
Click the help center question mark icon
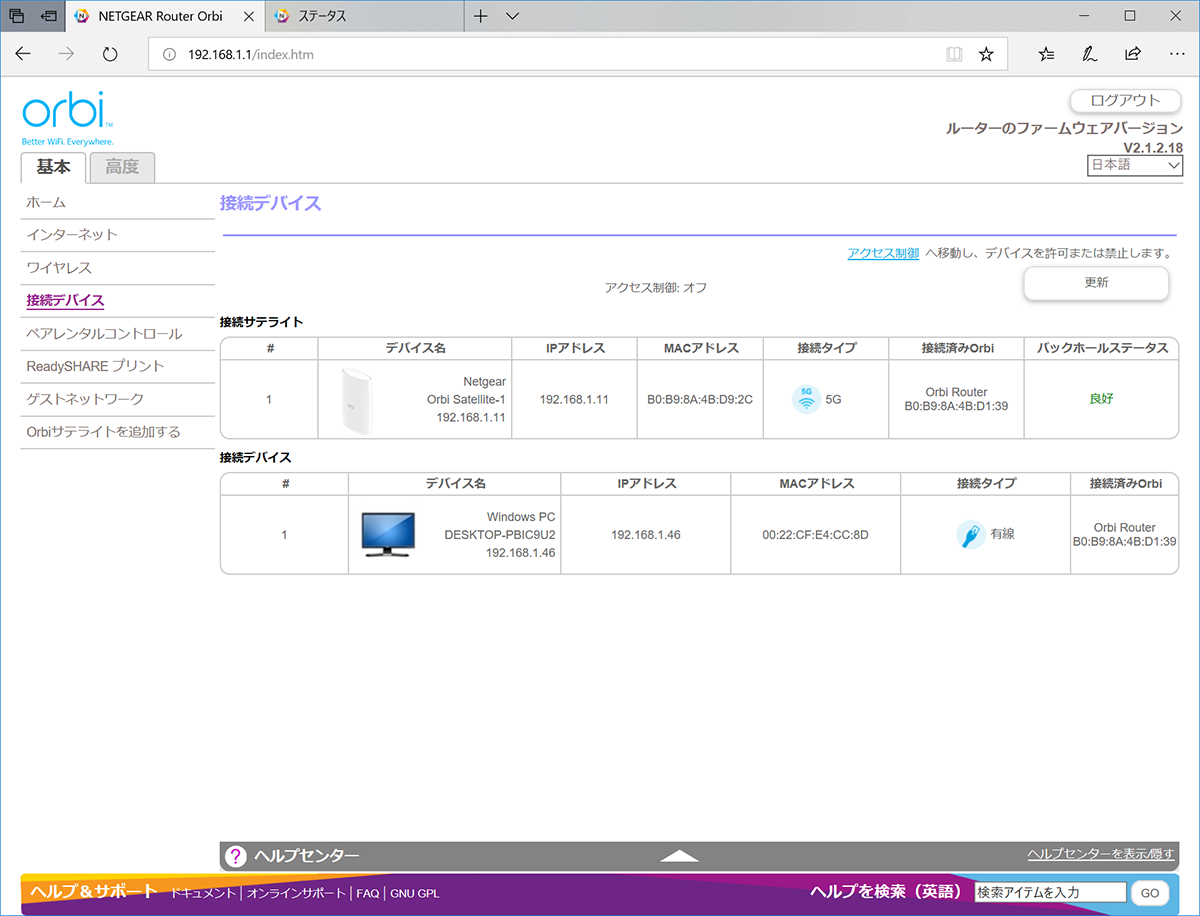coord(236,856)
